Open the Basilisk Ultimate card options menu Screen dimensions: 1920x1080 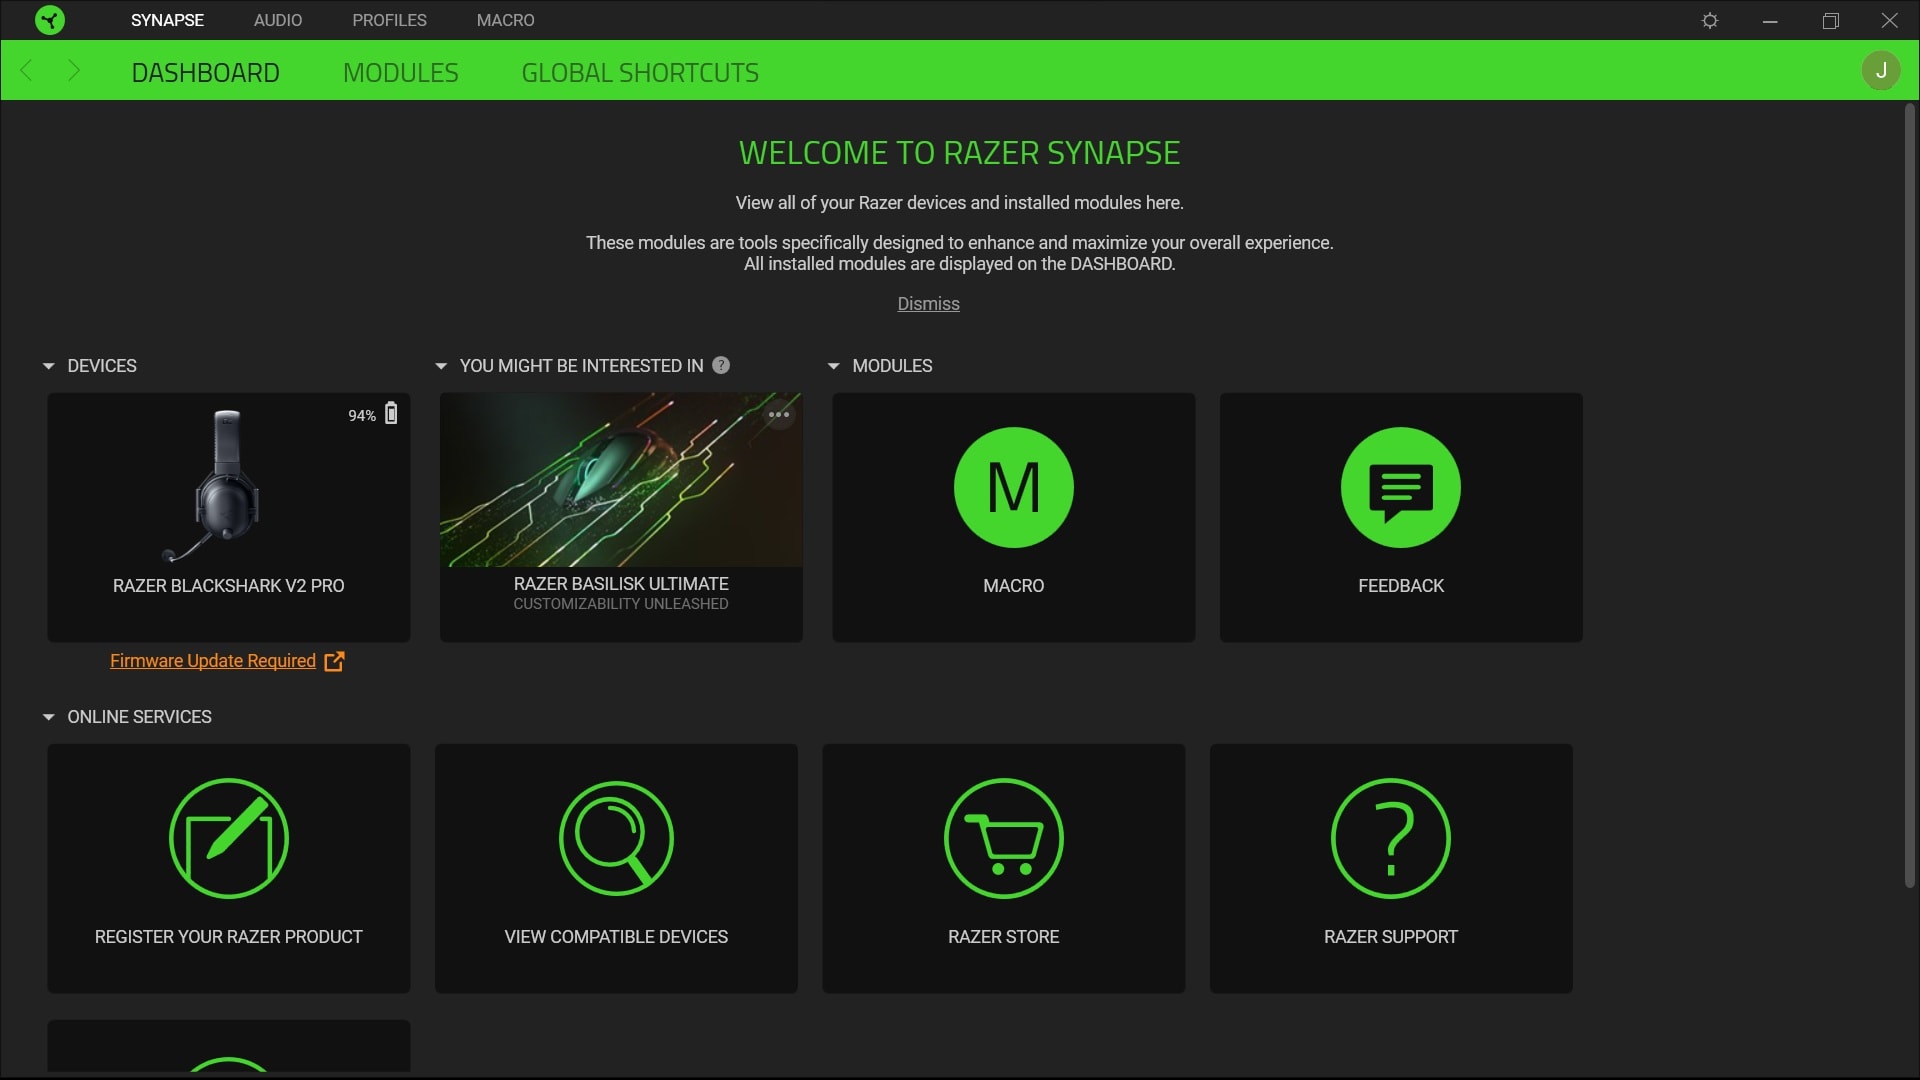(779, 415)
